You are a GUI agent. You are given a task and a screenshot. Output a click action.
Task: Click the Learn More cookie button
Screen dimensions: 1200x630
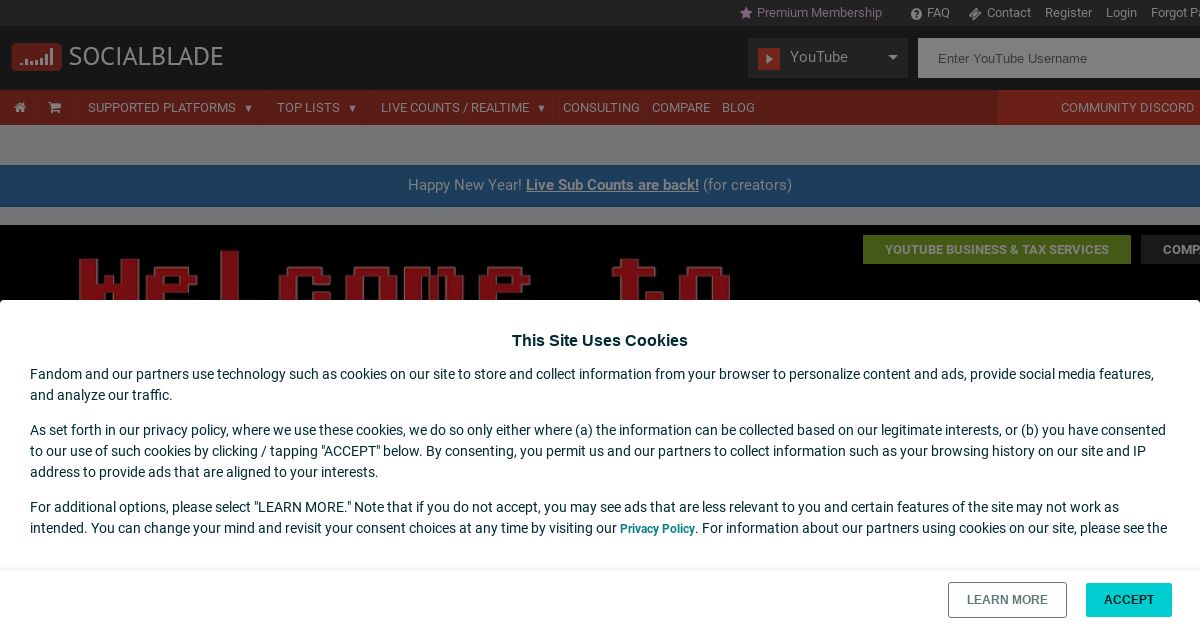pyautogui.click(x=1007, y=600)
